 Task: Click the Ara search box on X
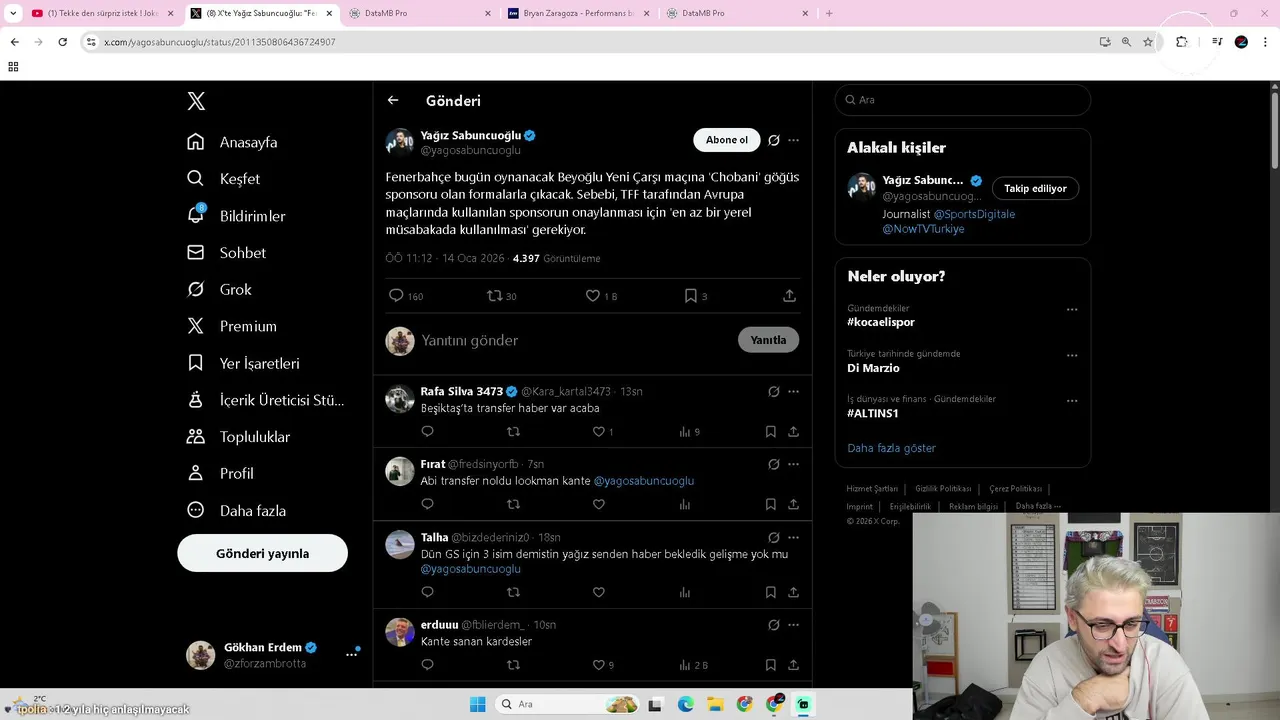coord(962,100)
